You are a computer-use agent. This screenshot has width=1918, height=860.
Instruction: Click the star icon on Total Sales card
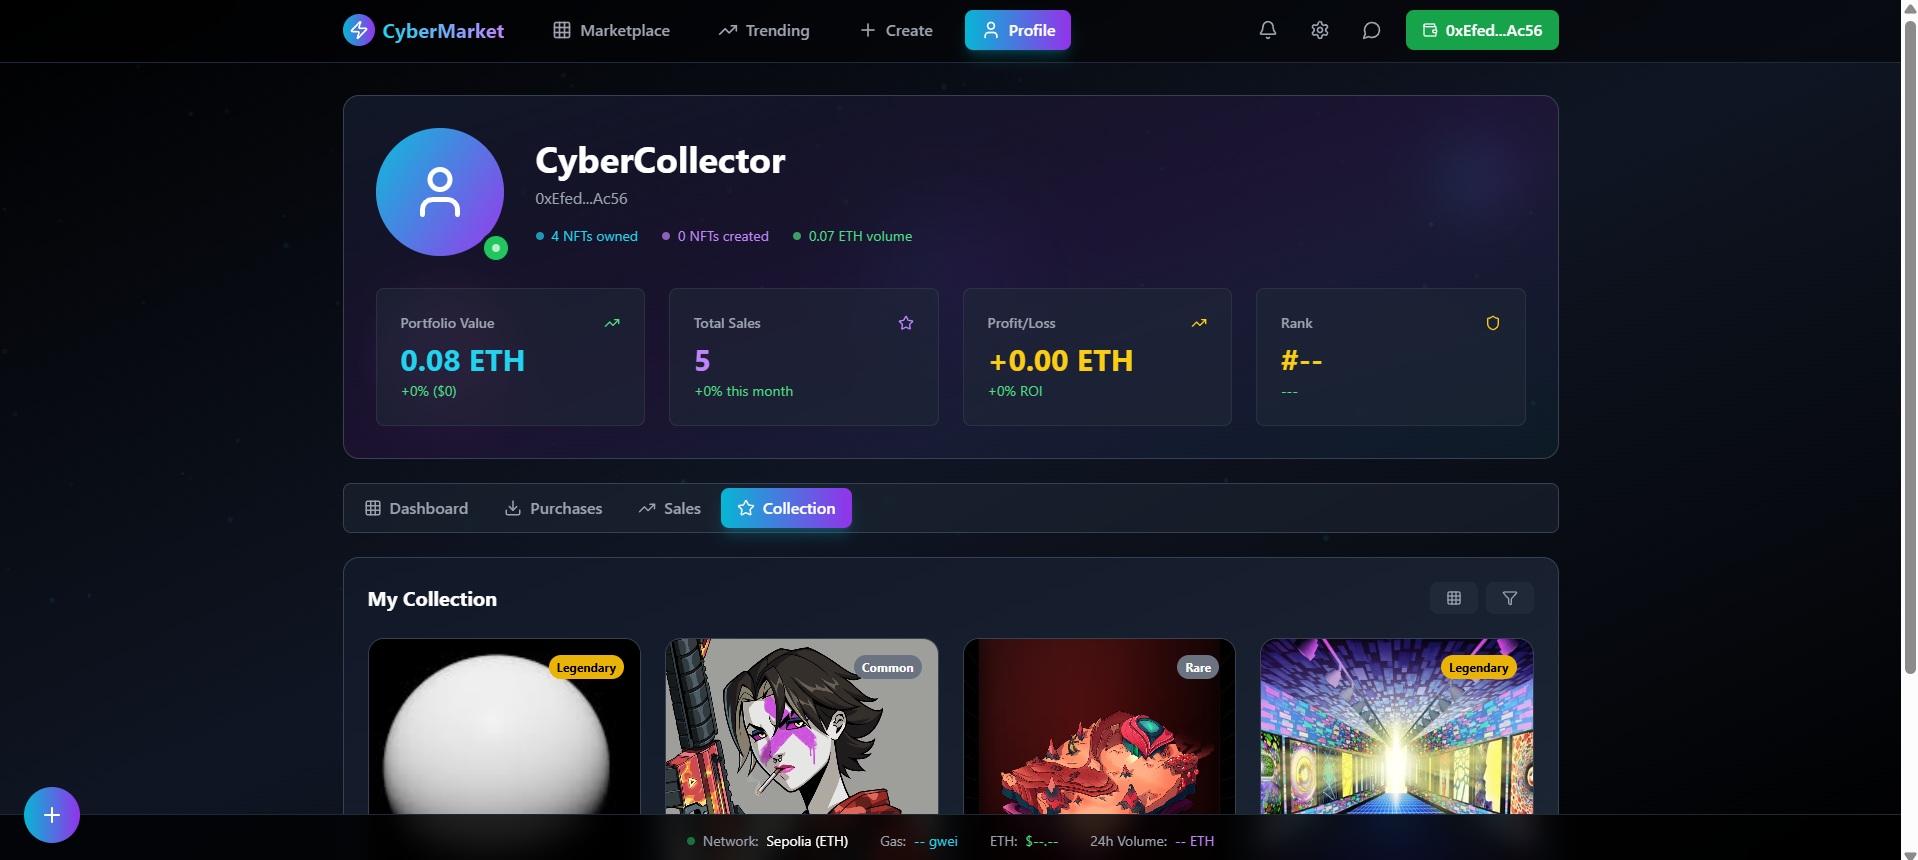click(x=906, y=323)
